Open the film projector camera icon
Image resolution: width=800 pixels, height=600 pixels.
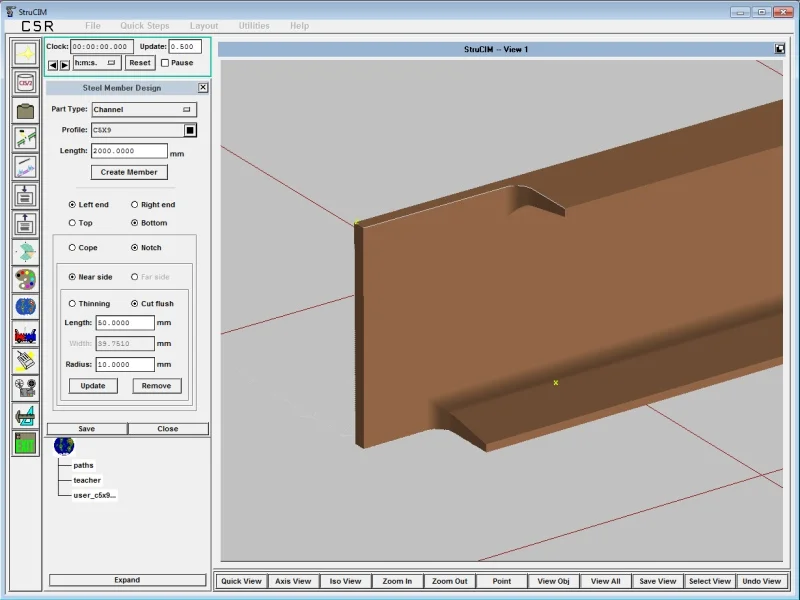coord(25,388)
